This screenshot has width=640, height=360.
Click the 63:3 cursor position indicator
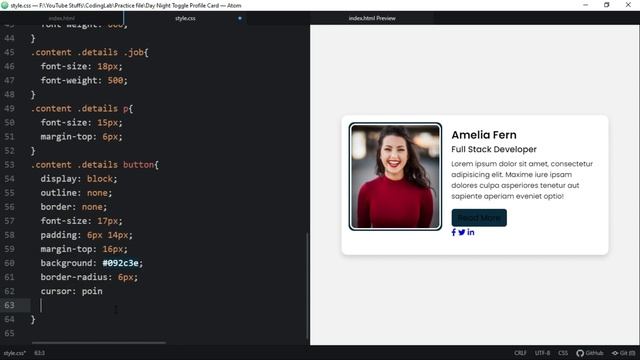40,353
